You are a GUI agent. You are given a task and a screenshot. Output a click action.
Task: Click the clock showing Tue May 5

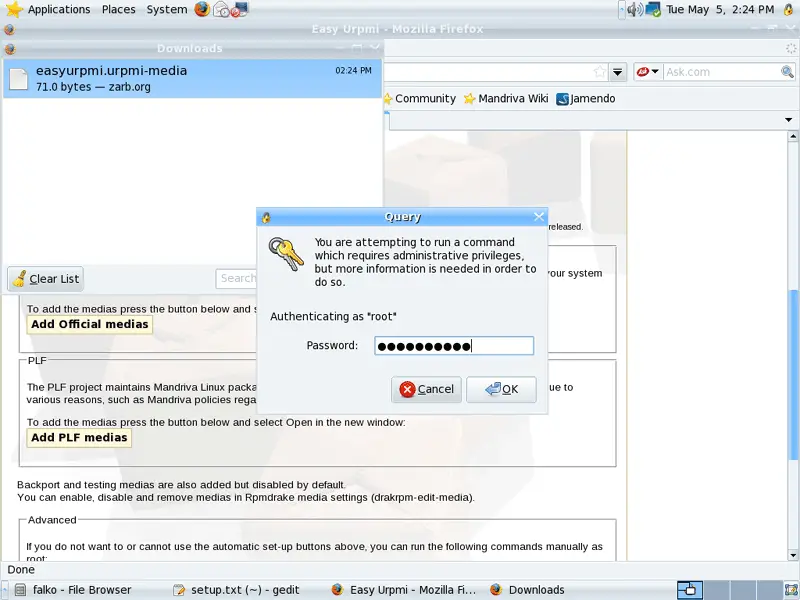(x=720, y=9)
